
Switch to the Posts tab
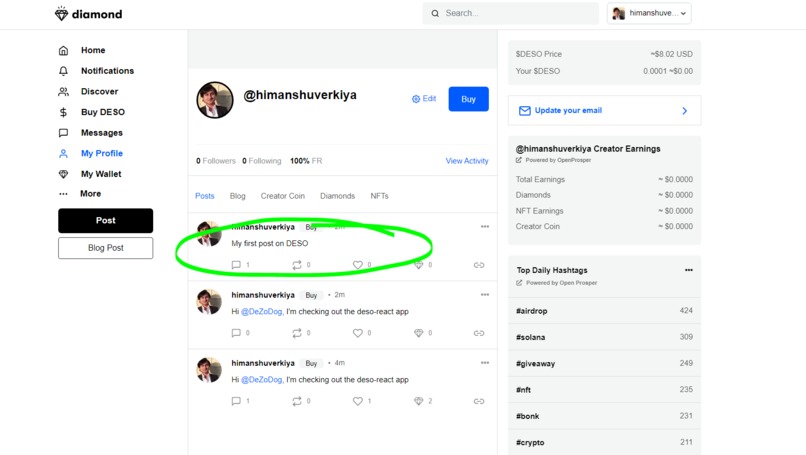pos(205,196)
